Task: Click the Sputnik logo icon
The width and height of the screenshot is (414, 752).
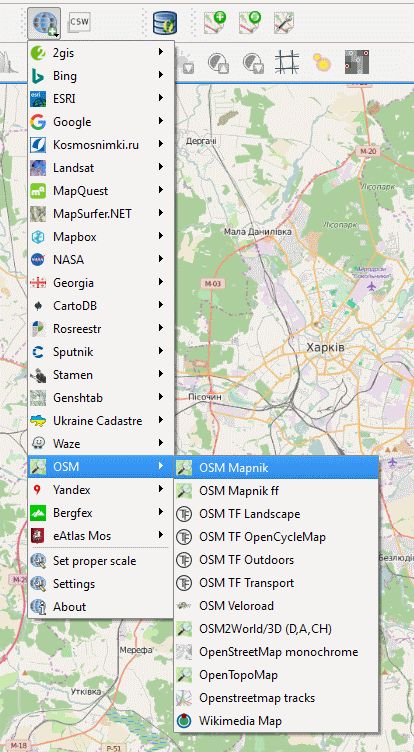Action: (x=38, y=352)
